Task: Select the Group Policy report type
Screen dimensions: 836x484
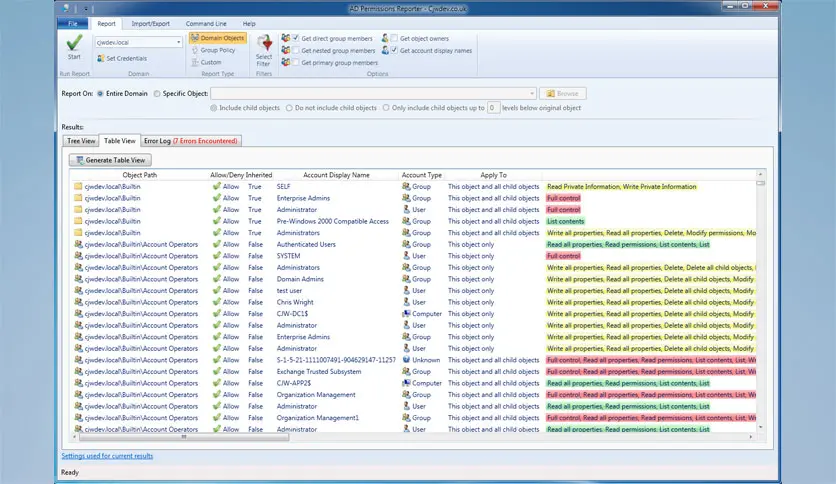Action: (213, 50)
